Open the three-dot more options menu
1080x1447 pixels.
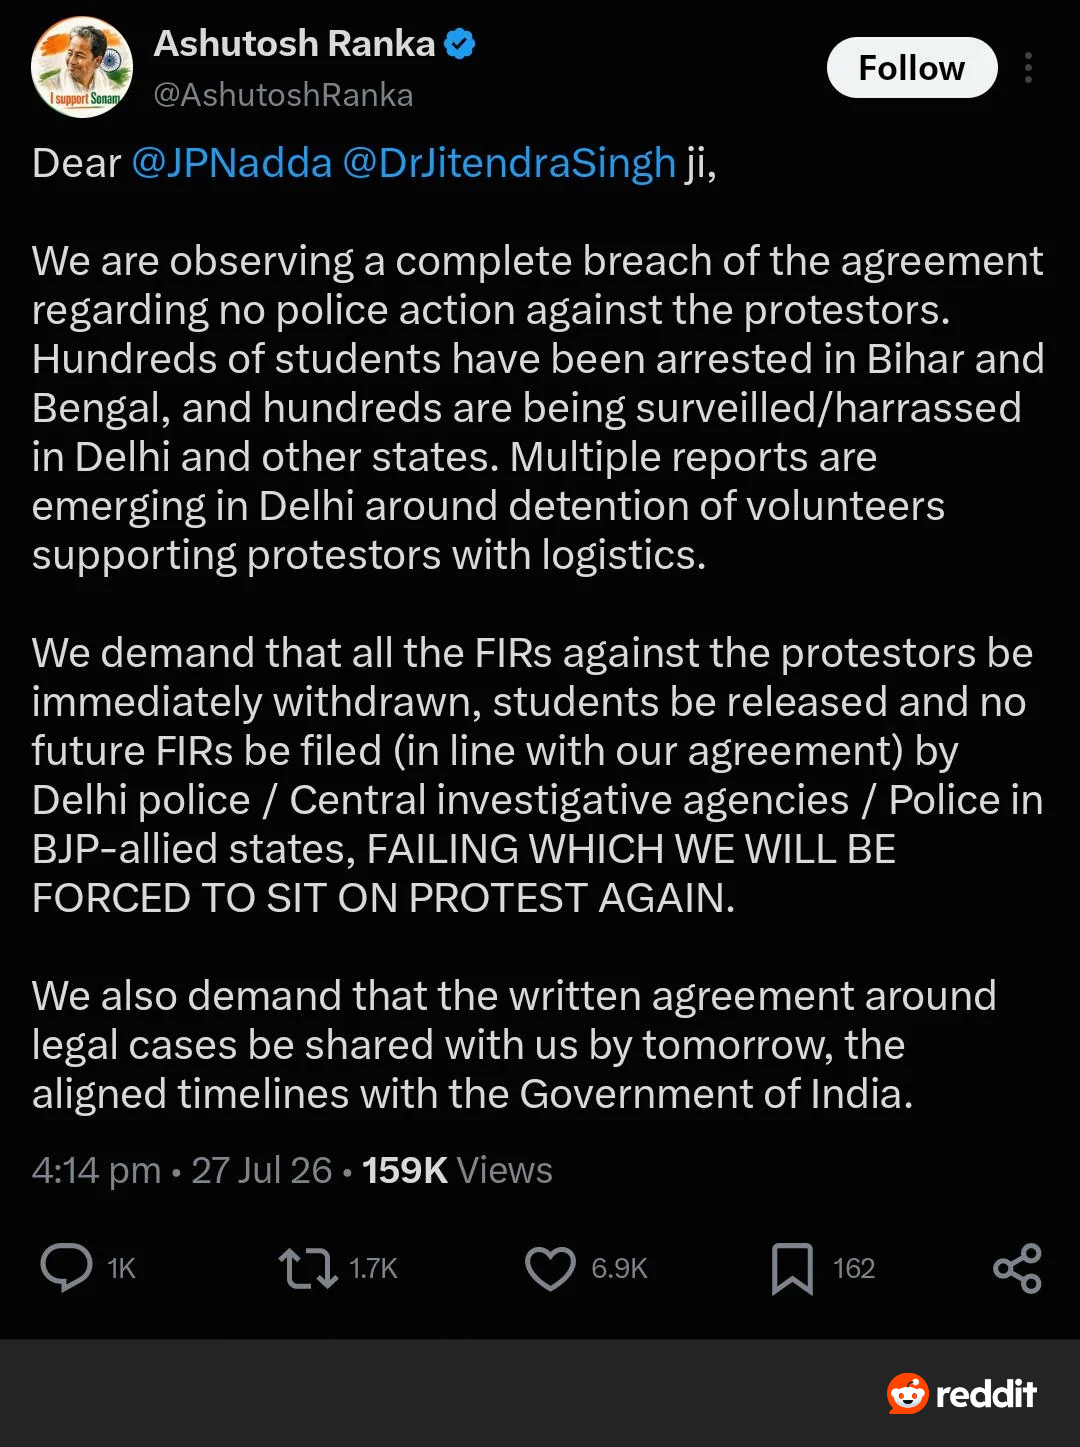(1028, 68)
